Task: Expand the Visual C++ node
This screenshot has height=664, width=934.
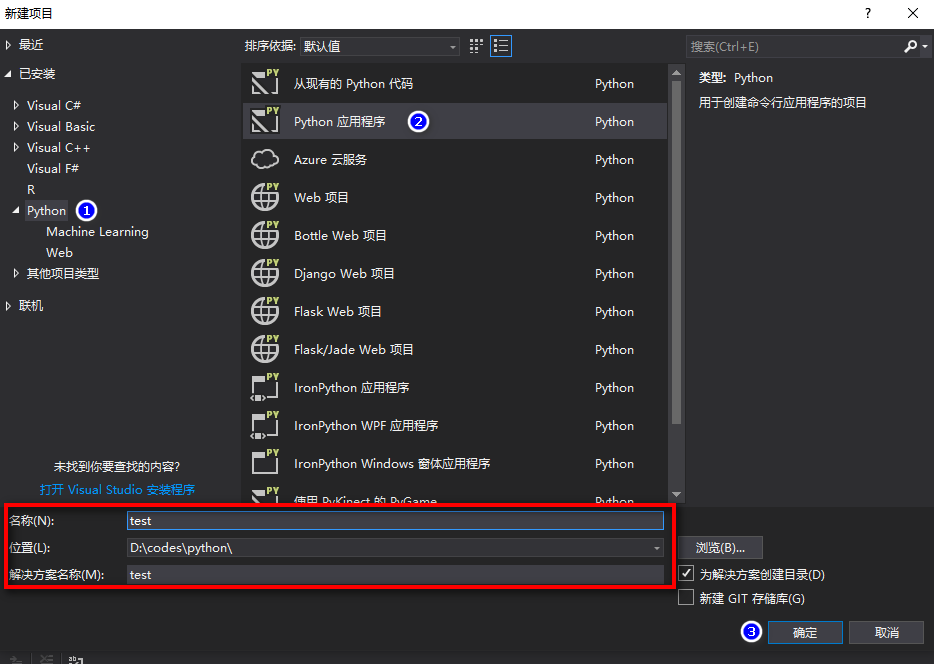Action: coord(16,147)
